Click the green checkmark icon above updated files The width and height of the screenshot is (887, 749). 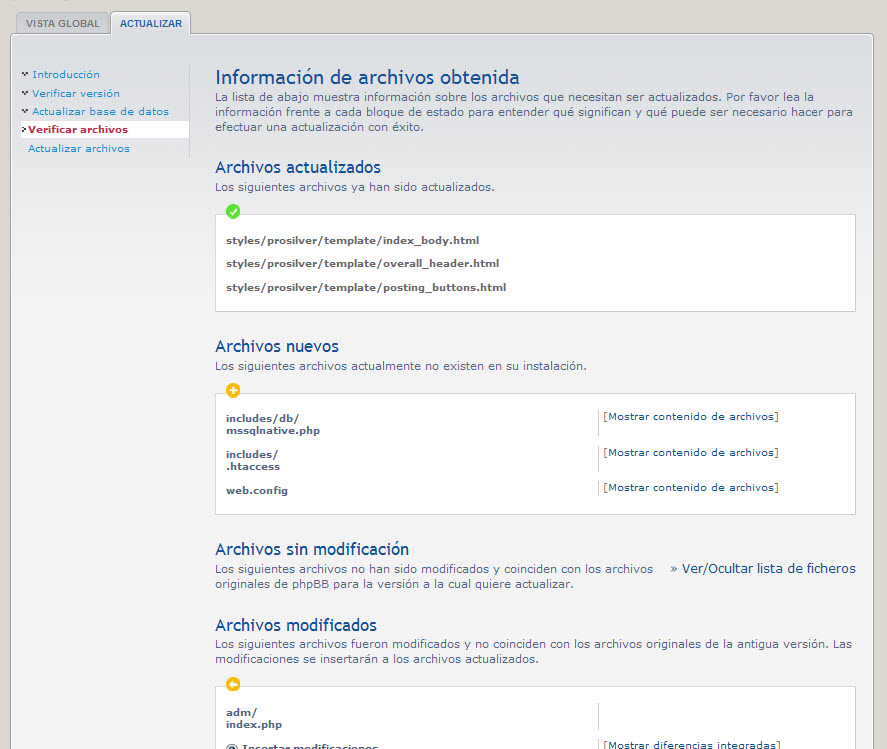pyautogui.click(x=233, y=211)
